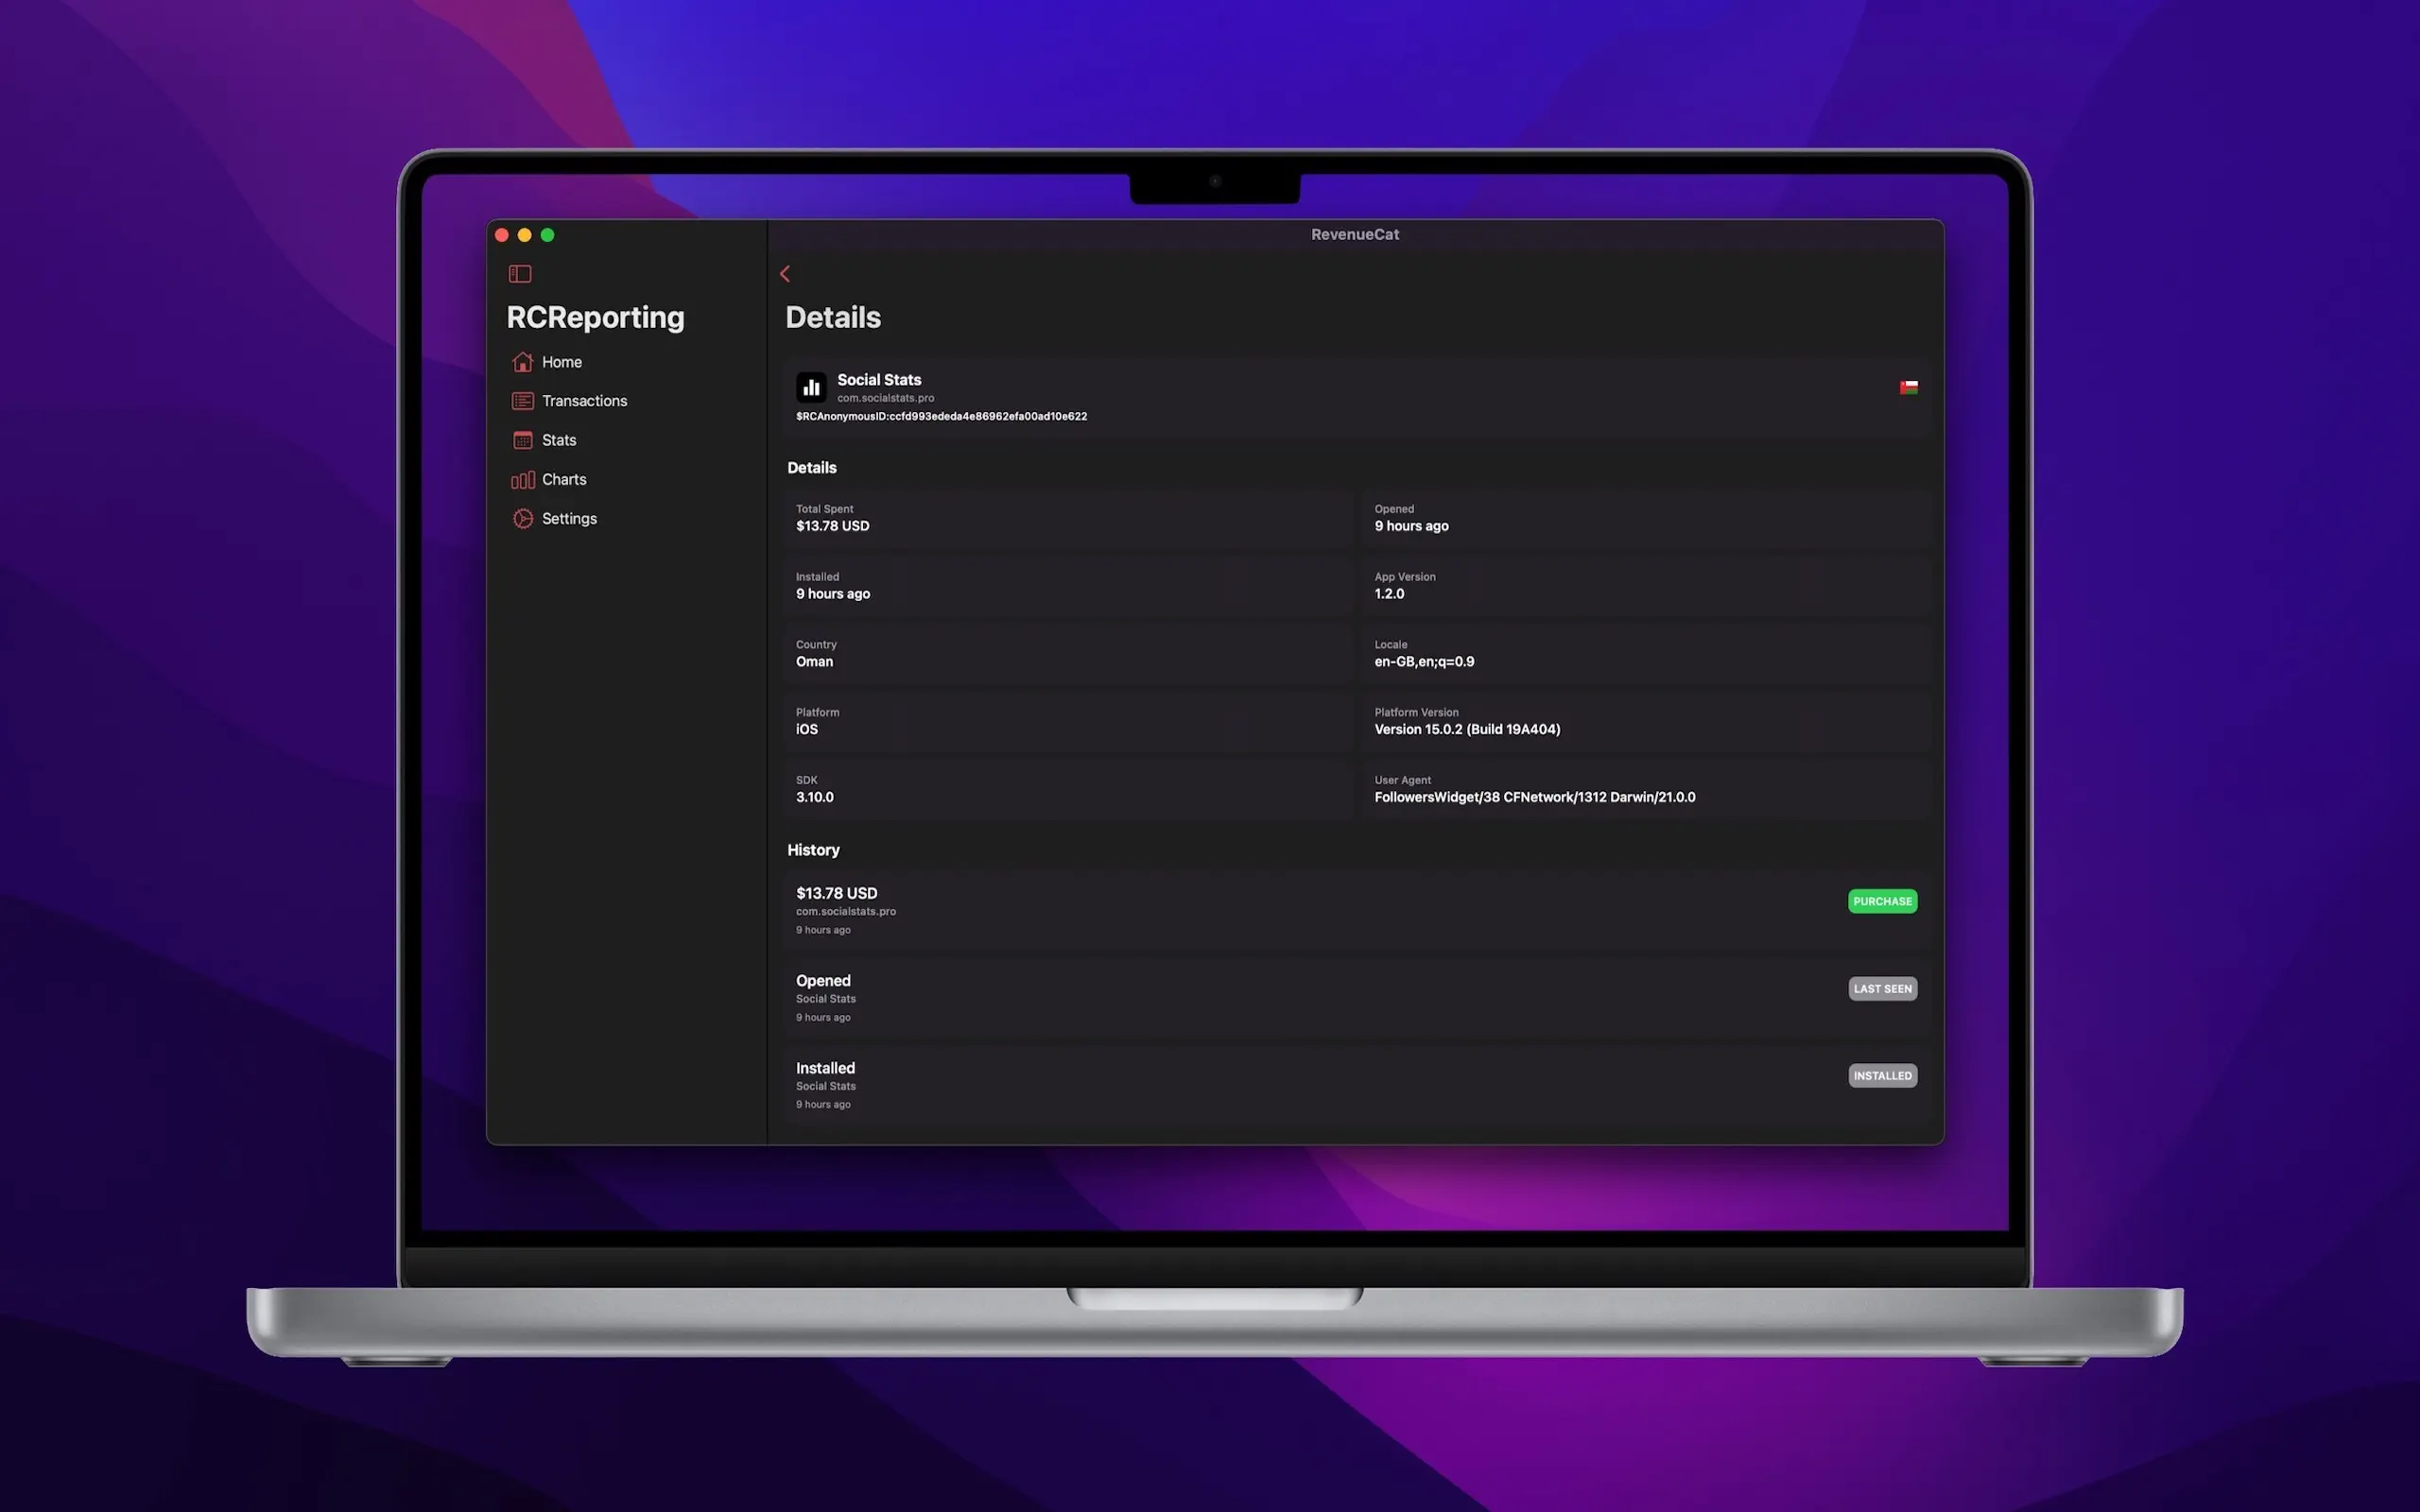Click the Home house icon
The image size is (2420, 1512).
[x=522, y=362]
